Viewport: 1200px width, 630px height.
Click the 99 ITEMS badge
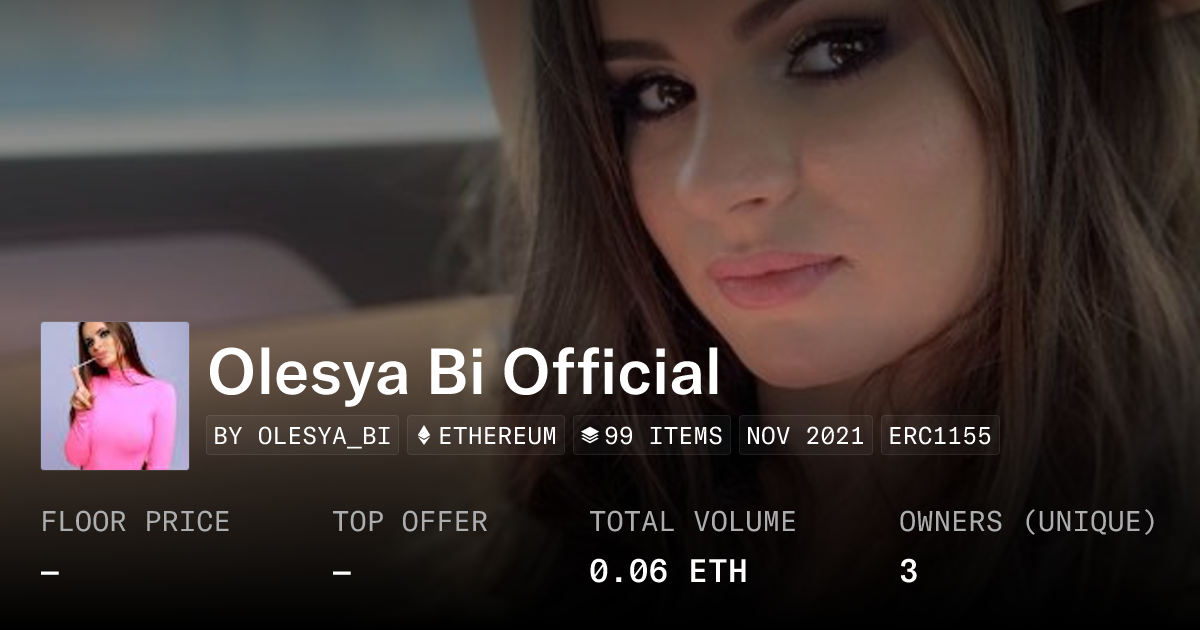coord(652,436)
